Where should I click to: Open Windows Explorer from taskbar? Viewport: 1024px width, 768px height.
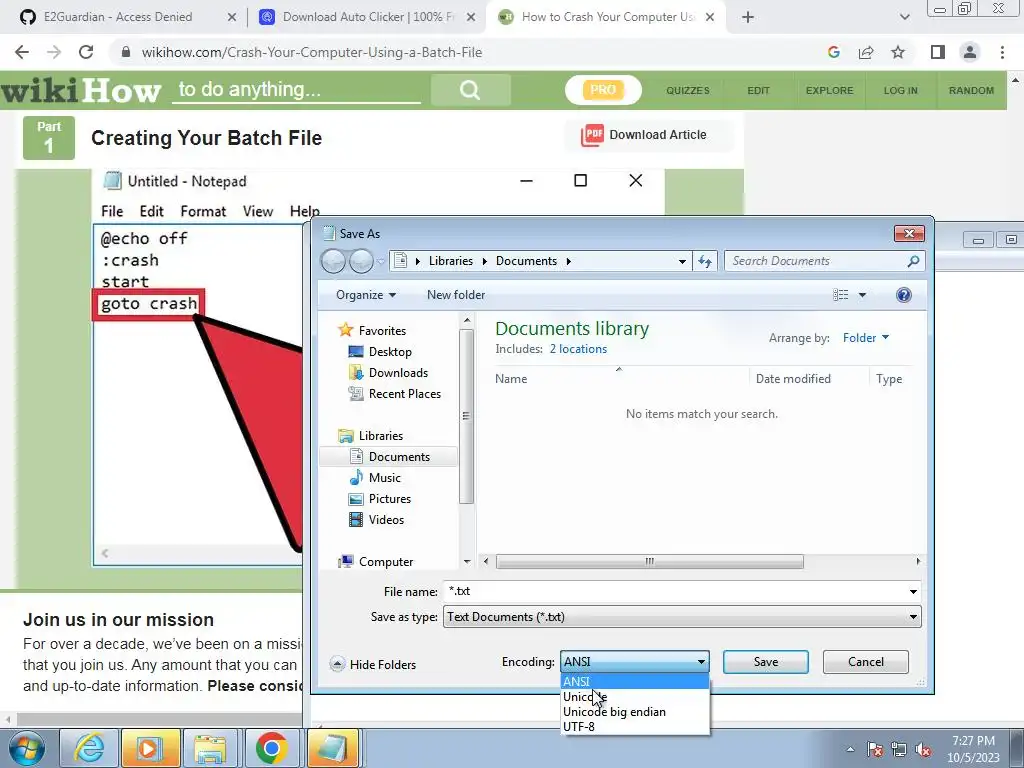tap(210, 748)
